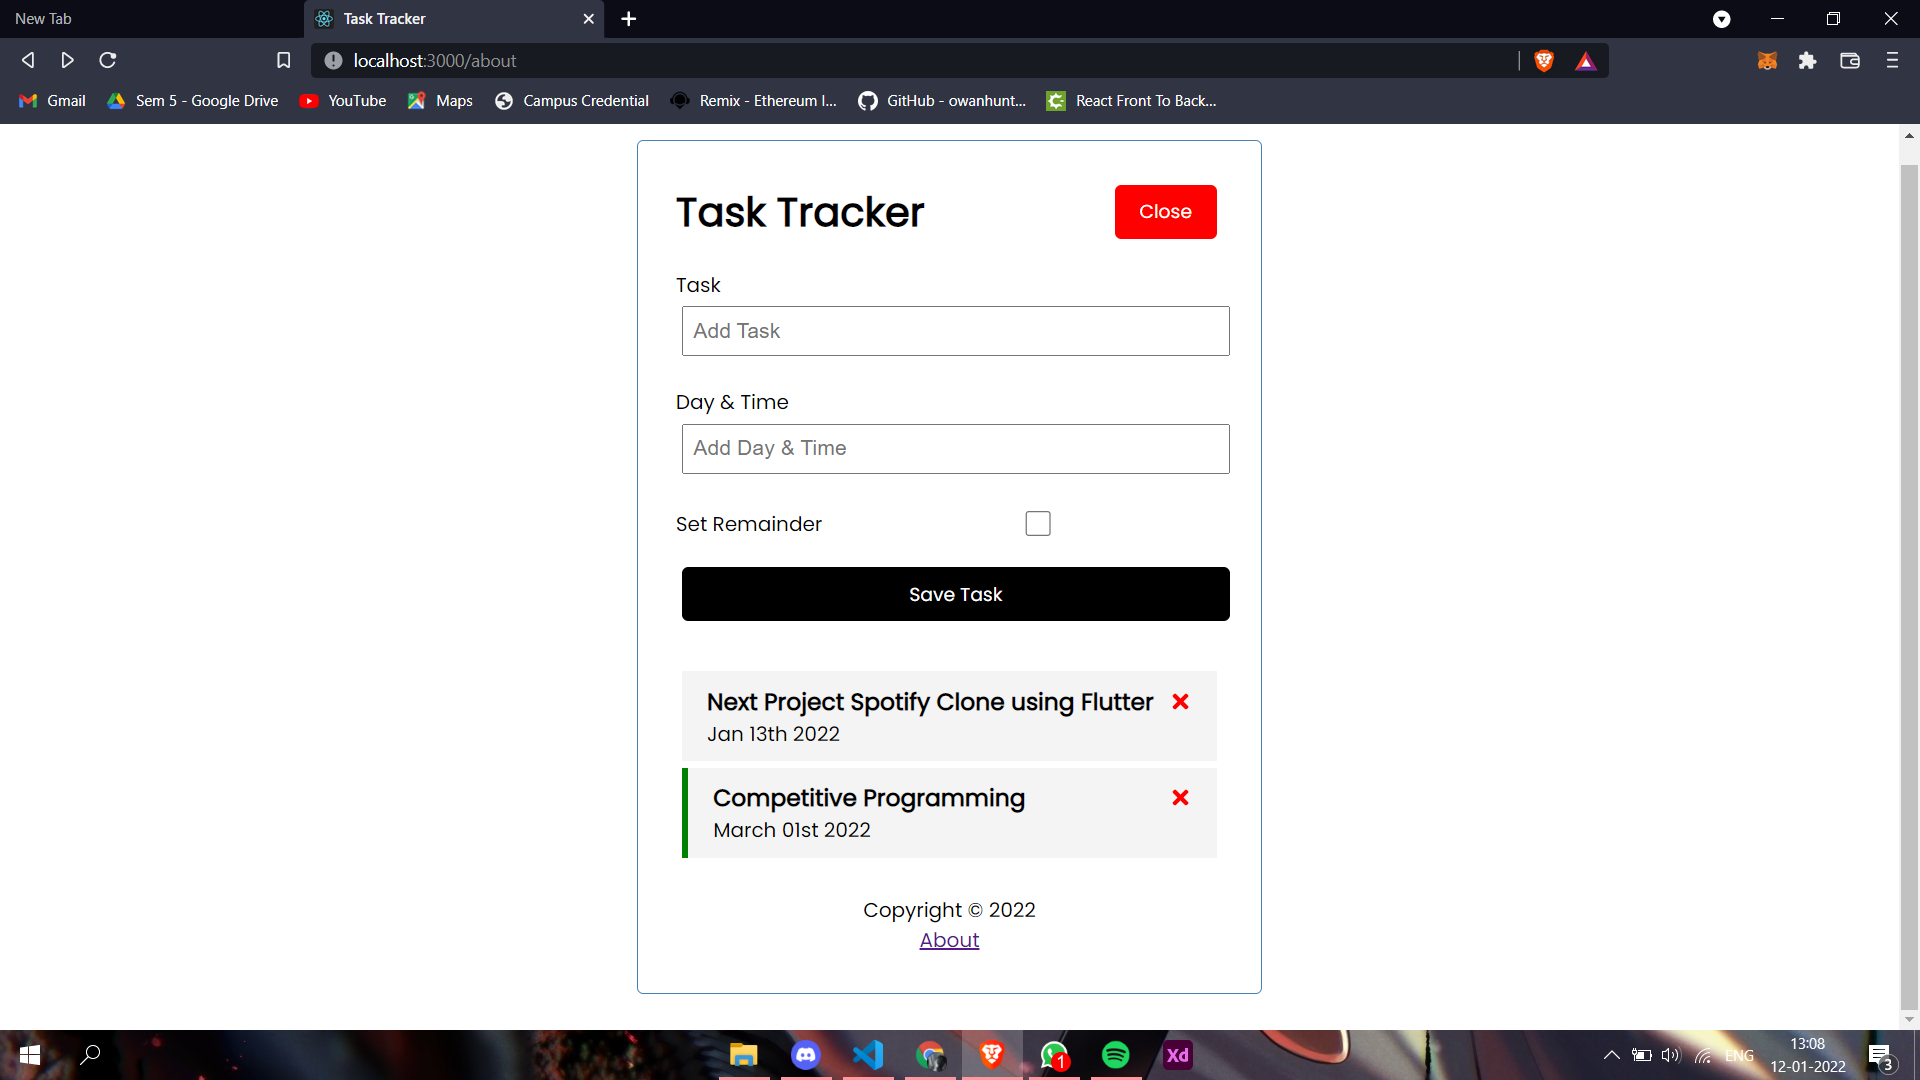Delete the Competitive Programming task
This screenshot has width=1920, height=1080.
pos(1180,798)
